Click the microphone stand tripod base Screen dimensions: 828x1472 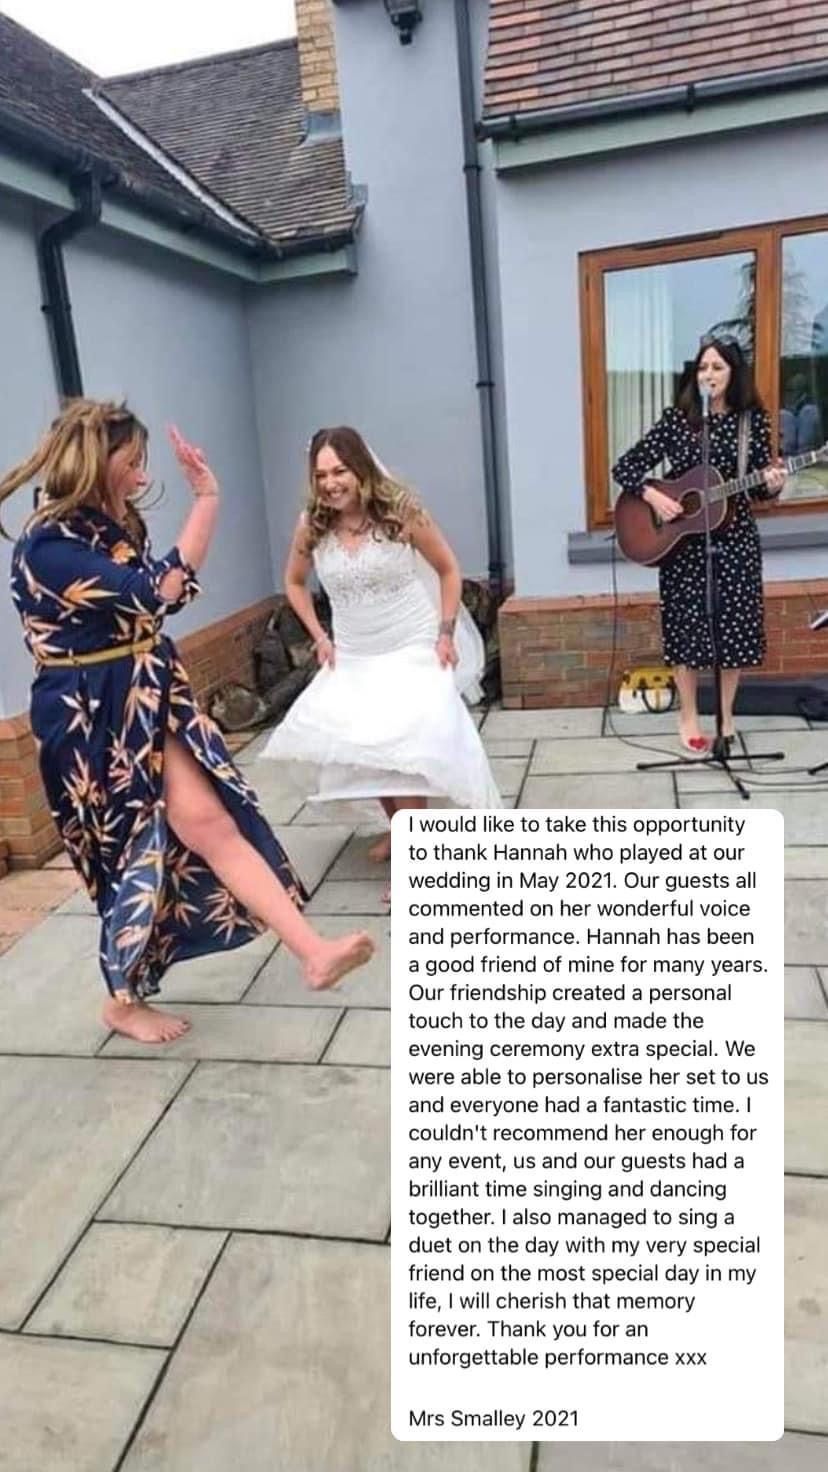tap(710, 765)
